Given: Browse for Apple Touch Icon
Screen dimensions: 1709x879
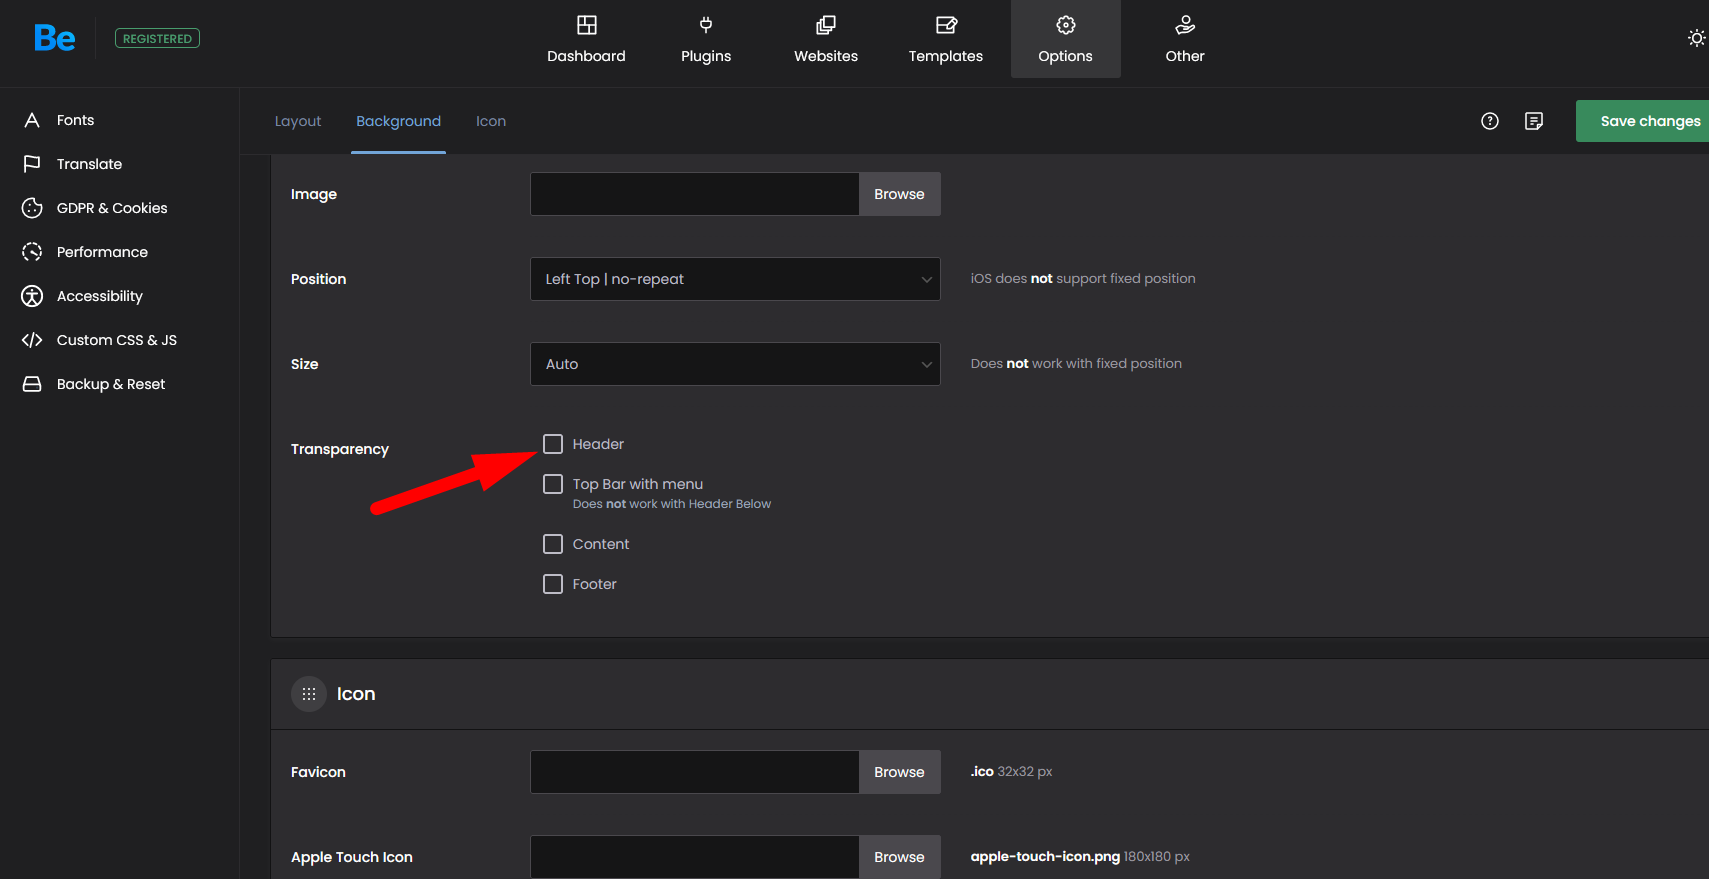Looking at the screenshot, I should 899,857.
